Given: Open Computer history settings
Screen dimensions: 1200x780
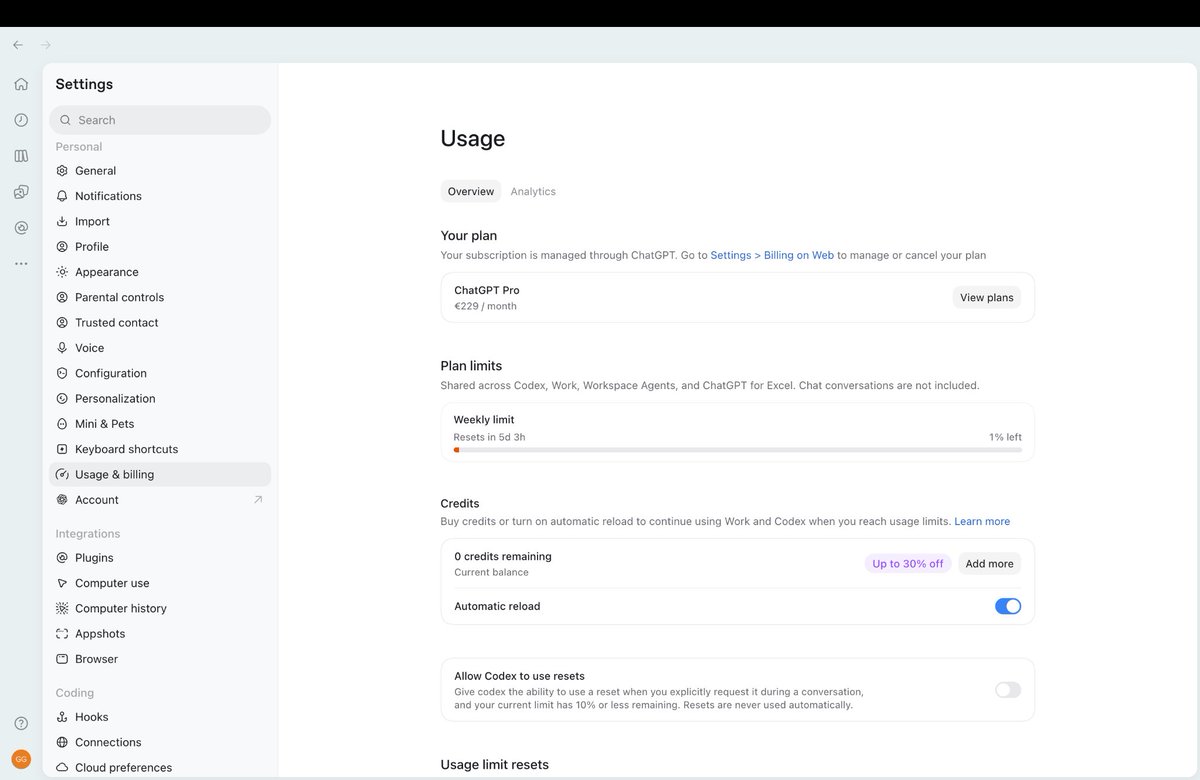Looking at the screenshot, I should click(160, 608).
